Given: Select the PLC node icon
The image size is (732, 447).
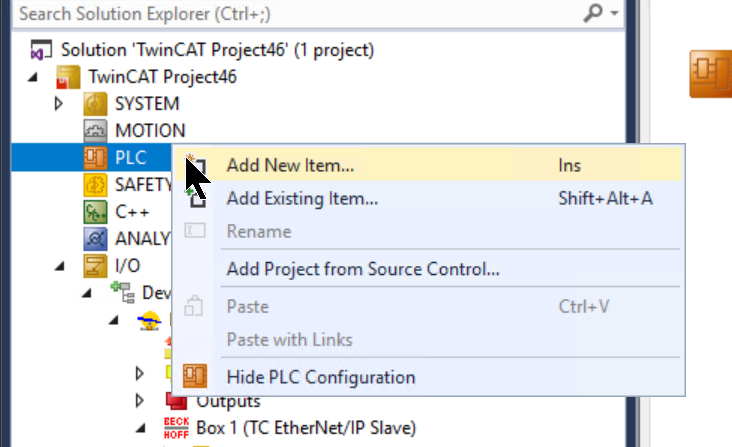Looking at the screenshot, I should [95, 158].
